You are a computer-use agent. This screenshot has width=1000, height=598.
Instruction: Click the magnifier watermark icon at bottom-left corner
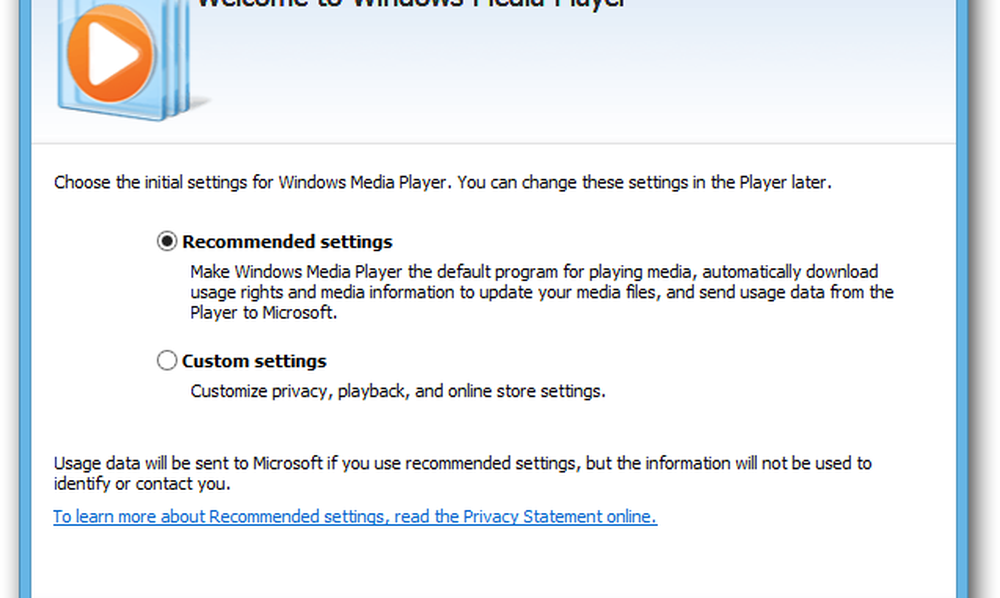pos(12,586)
